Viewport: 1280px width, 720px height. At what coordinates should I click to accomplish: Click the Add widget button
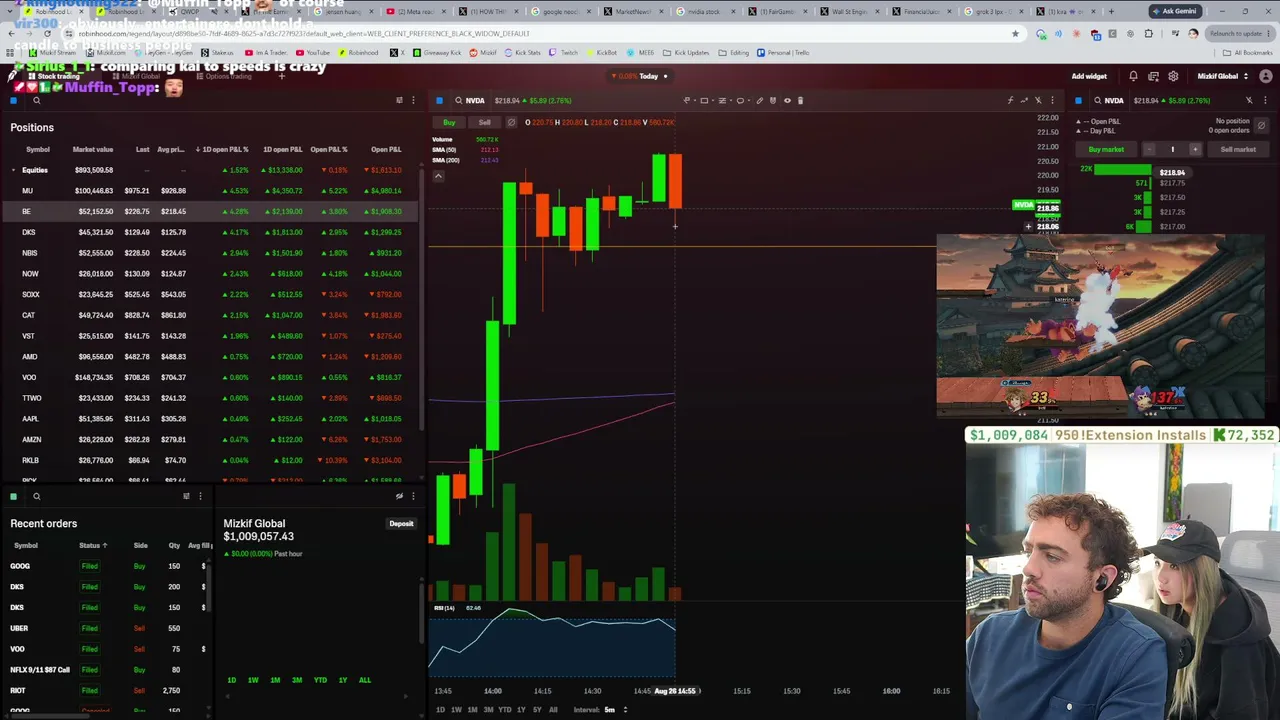pyautogui.click(x=1089, y=76)
